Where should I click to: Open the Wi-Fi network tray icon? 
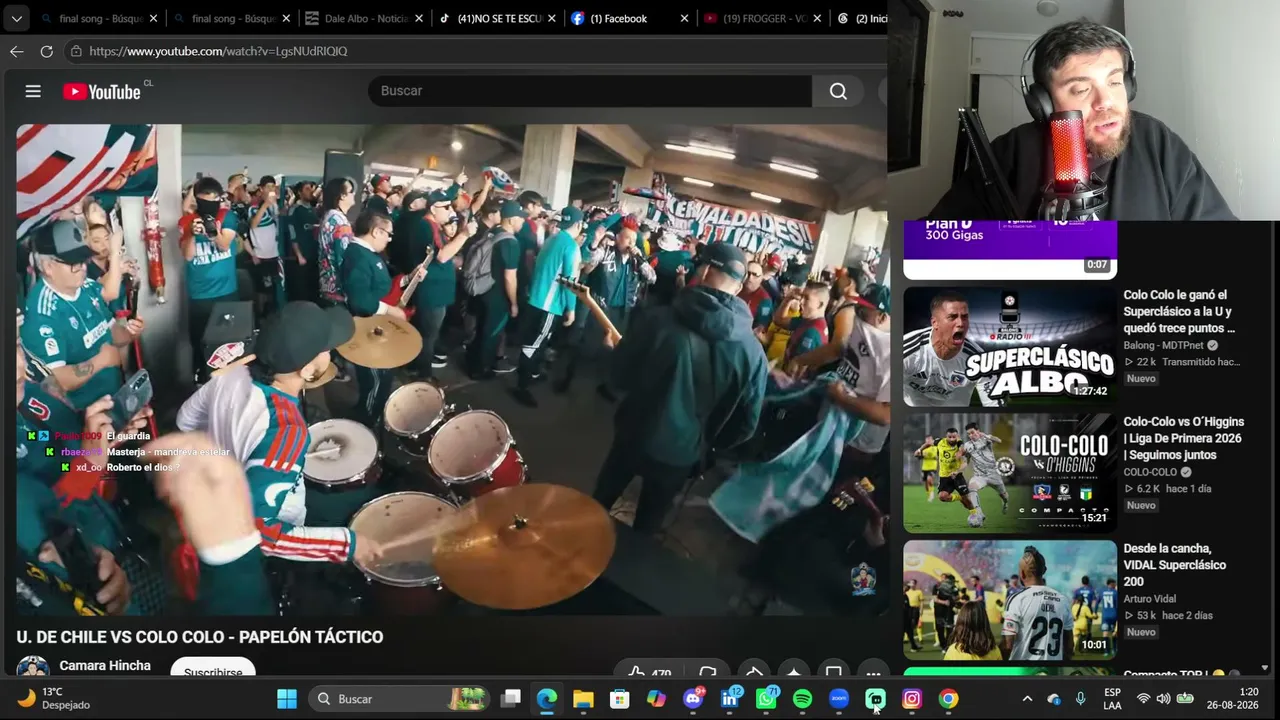click(1143, 699)
